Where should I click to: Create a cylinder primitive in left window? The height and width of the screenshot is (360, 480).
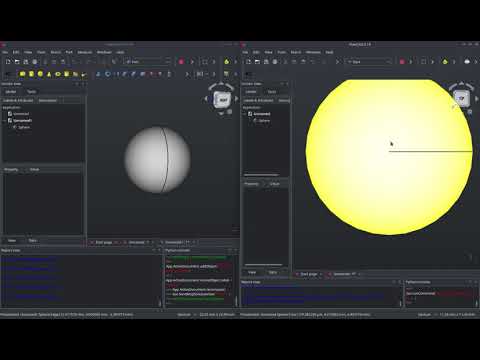tap(31, 74)
